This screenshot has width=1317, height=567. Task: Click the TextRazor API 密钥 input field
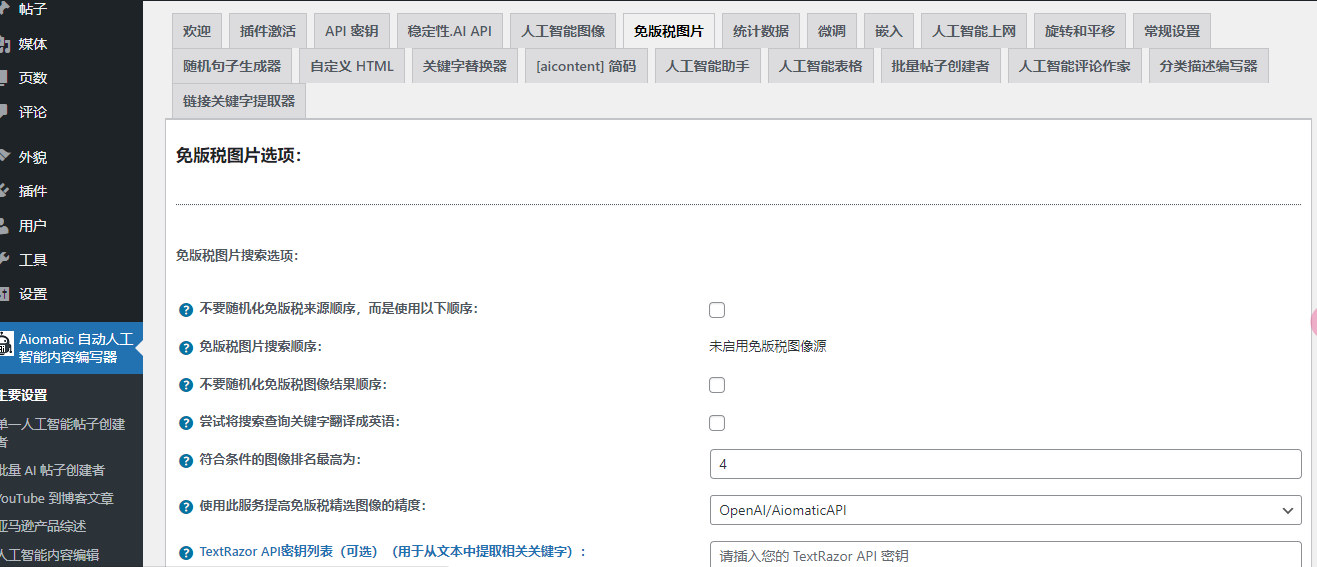coord(1005,555)
